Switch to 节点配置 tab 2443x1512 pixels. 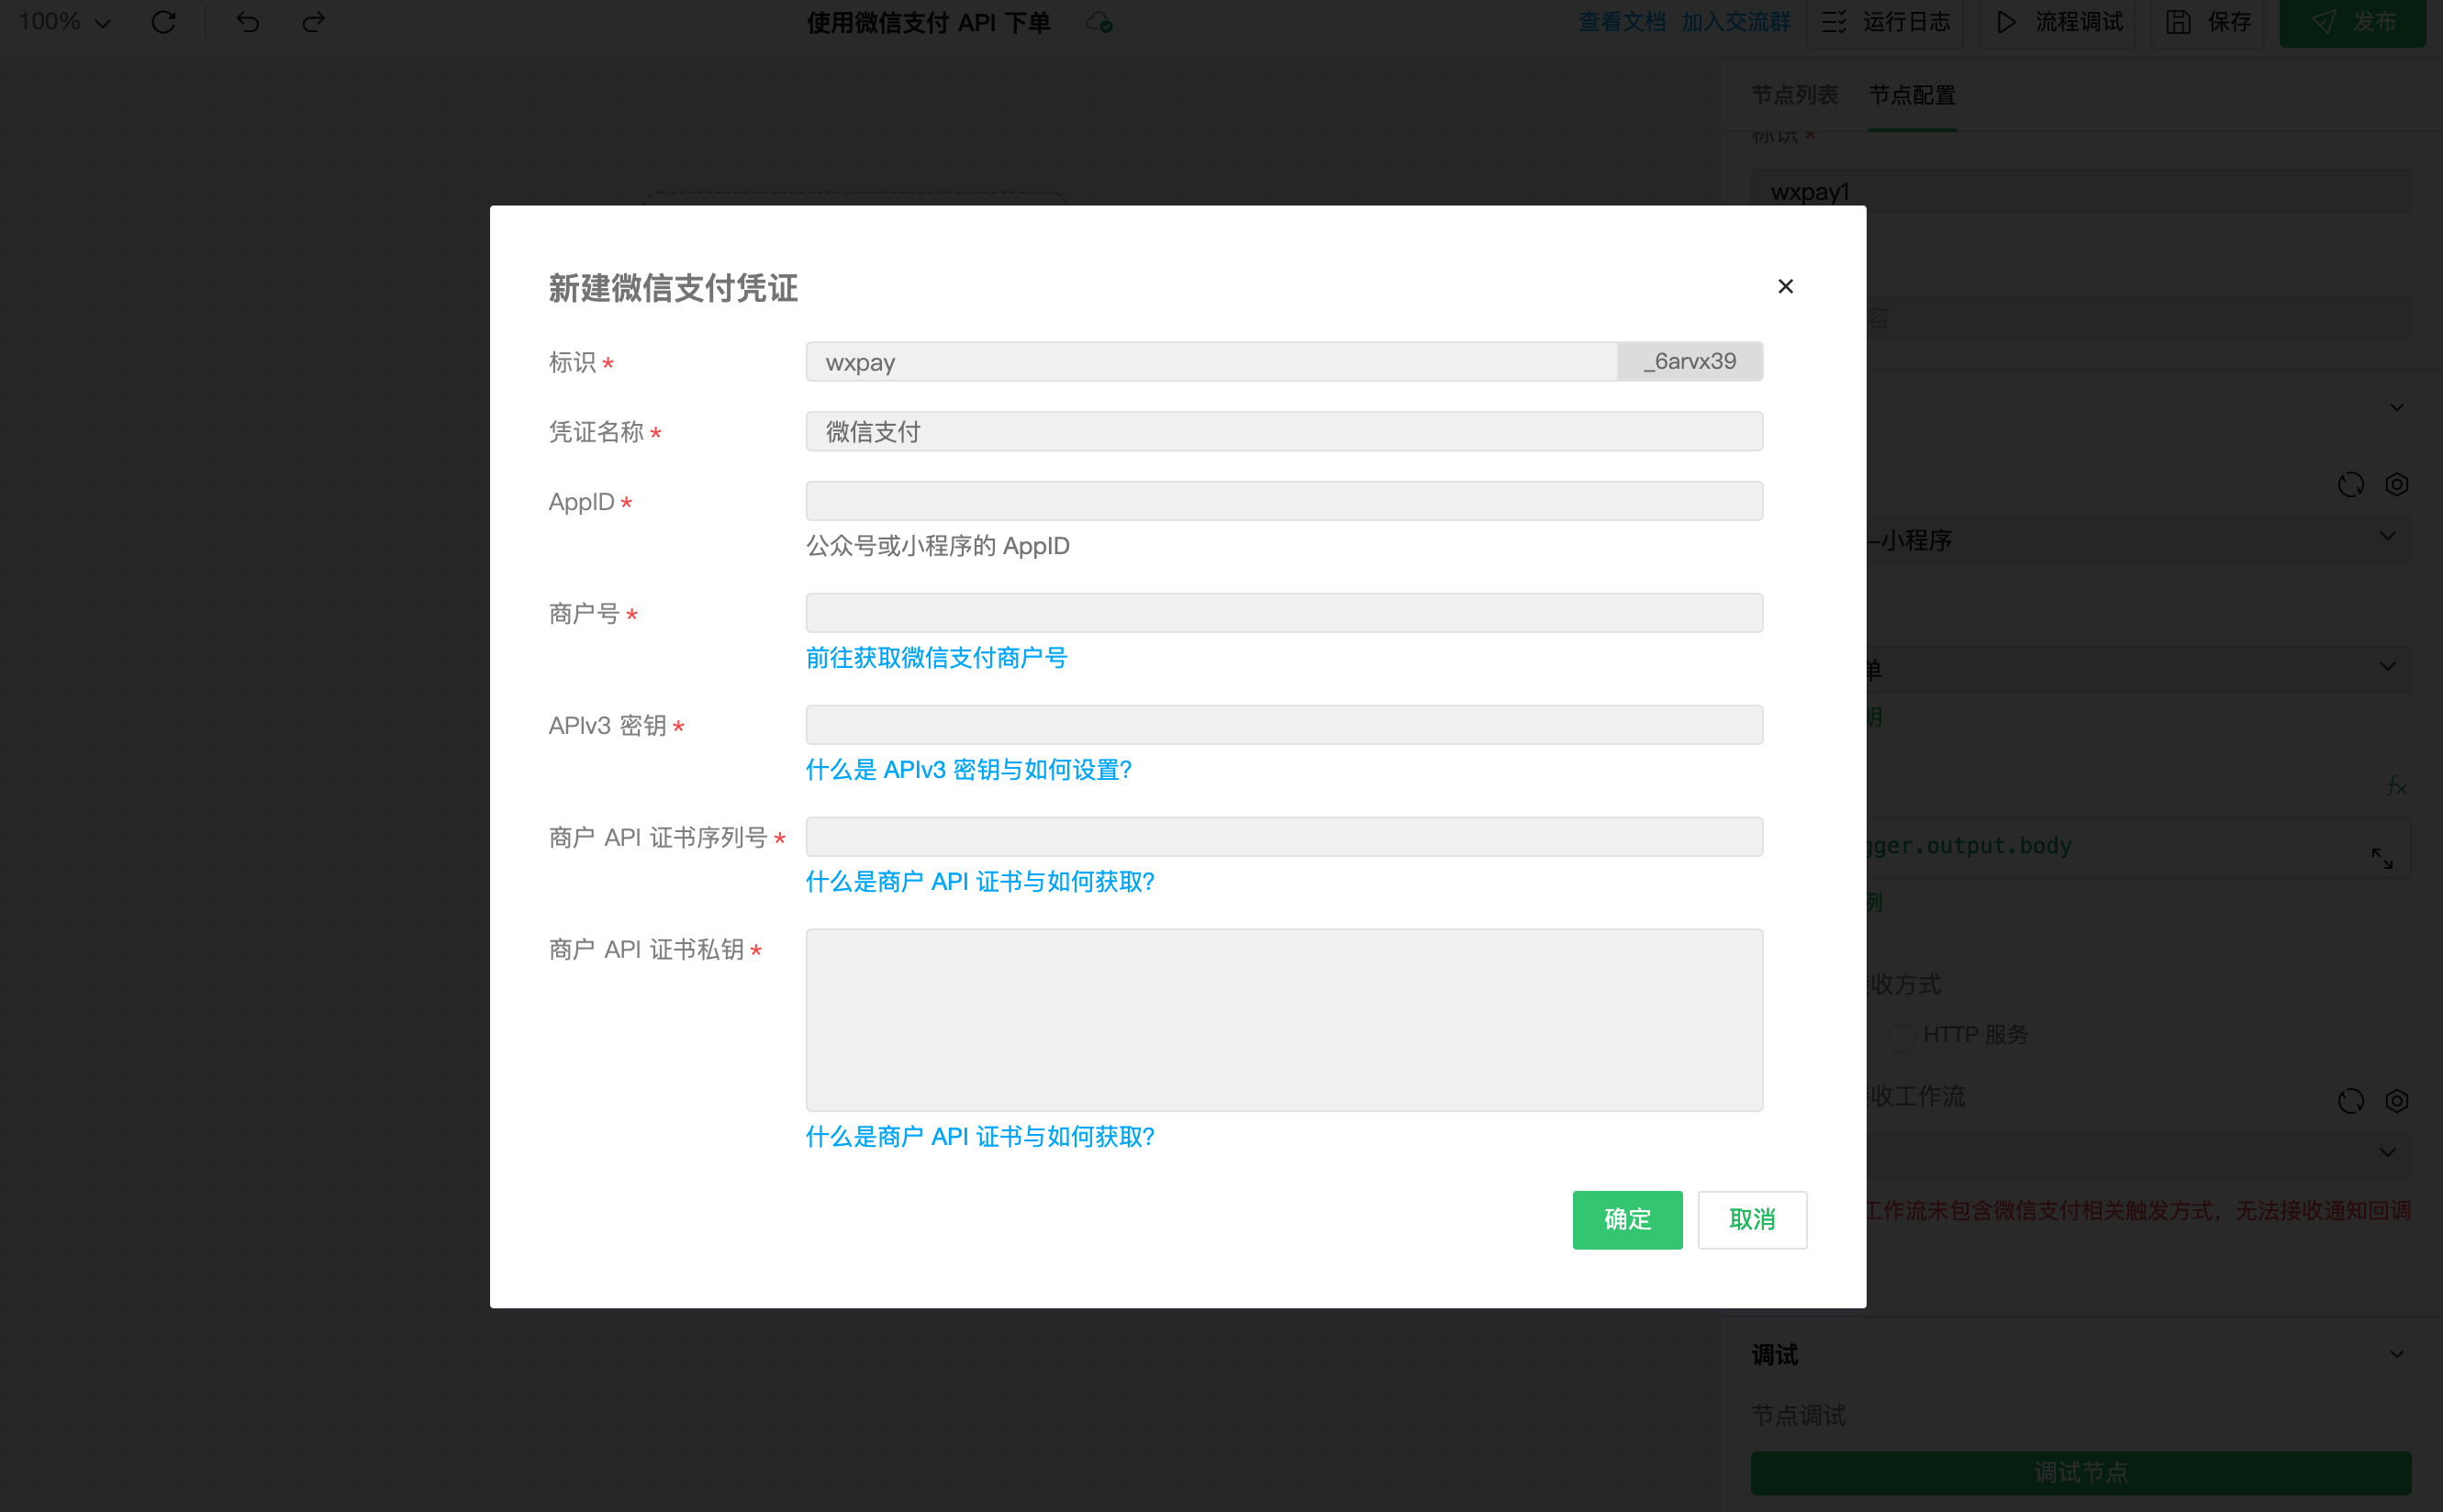[x=1912, y=95]
